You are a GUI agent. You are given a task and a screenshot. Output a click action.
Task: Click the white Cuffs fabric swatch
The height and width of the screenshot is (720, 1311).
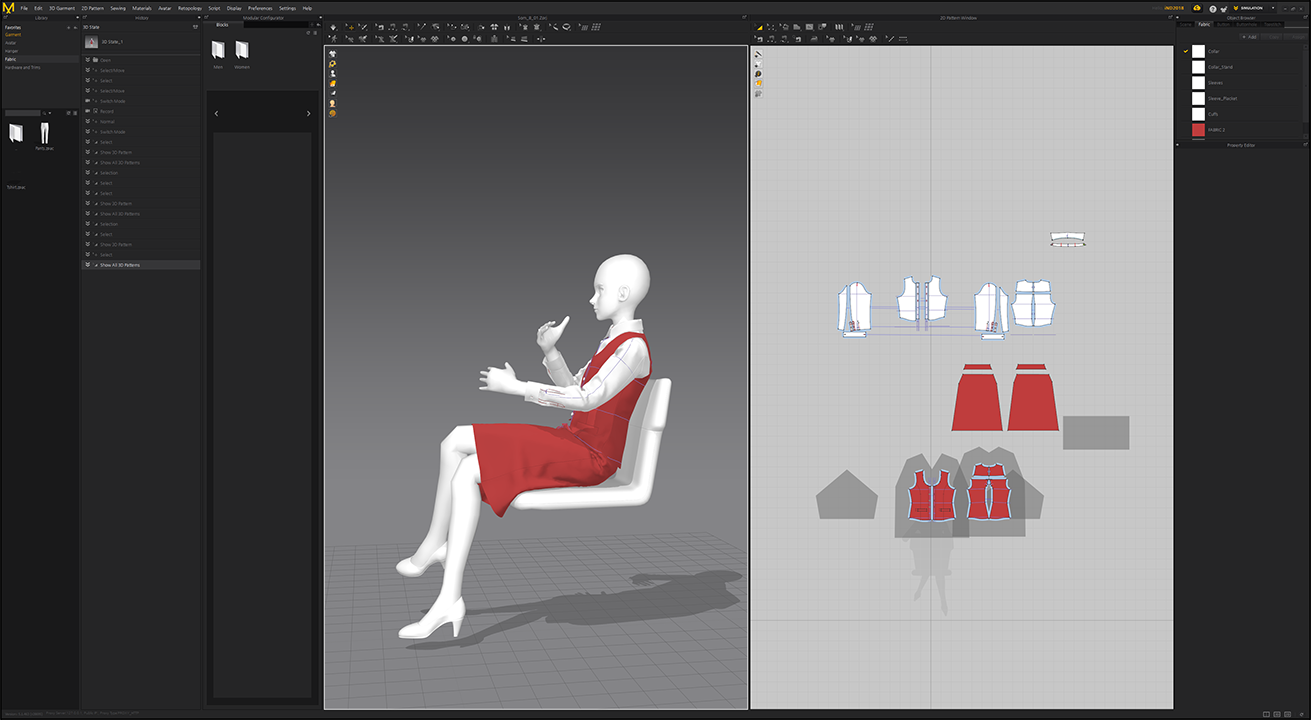point(1198,114)
